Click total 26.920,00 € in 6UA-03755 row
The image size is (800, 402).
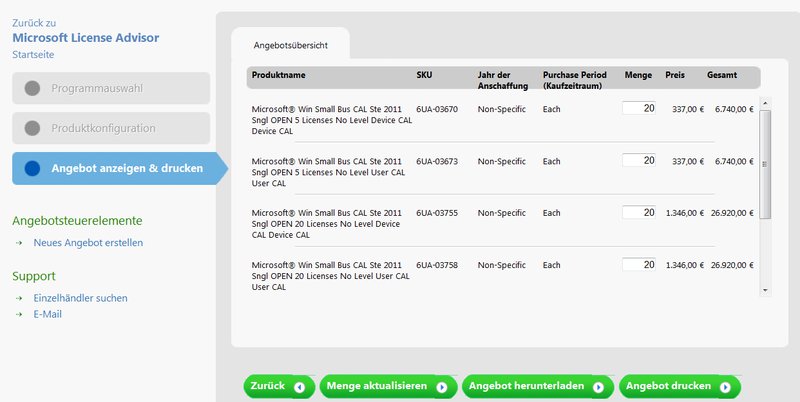(732, 213)
